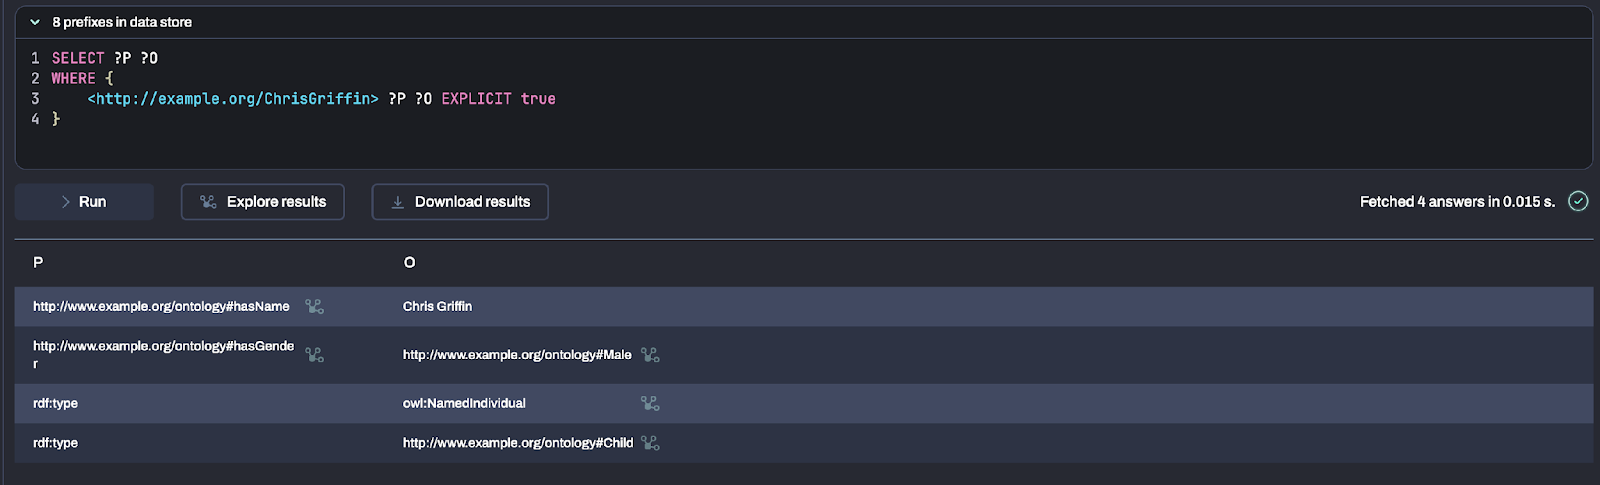This screenshot has height=485, width=1600.
Task: Click the explore icon beside owl:NamedIndividual
Action: pos(650,404)
